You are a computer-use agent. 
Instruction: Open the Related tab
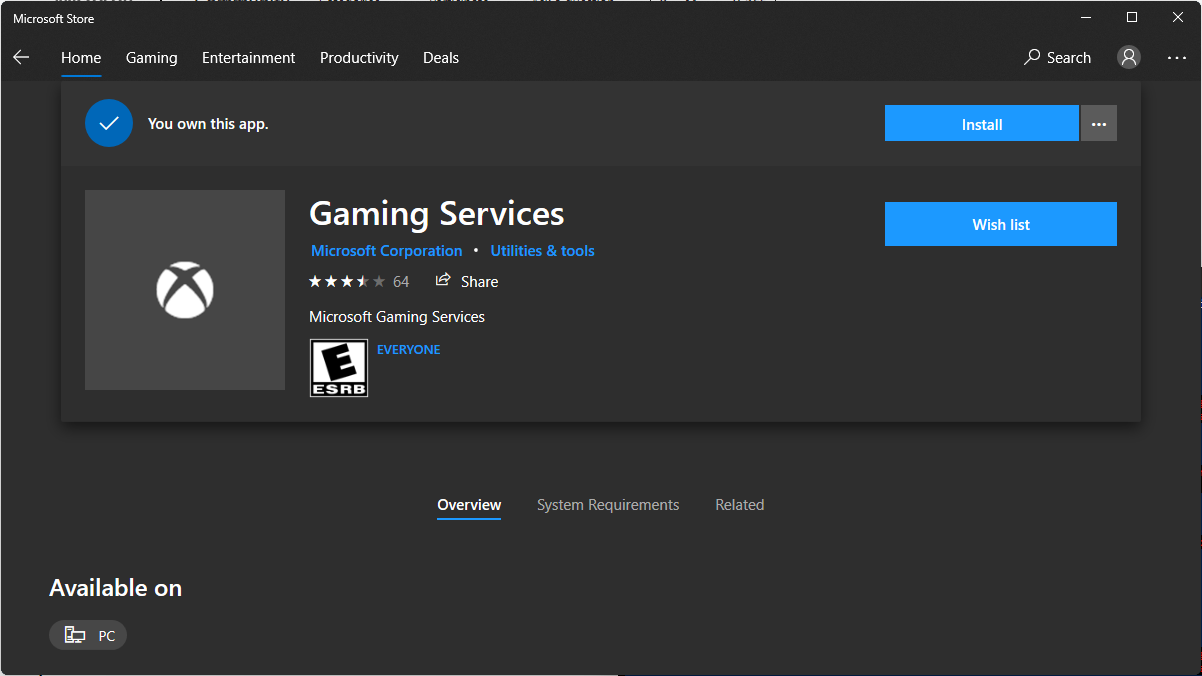[x=740, y=505]
